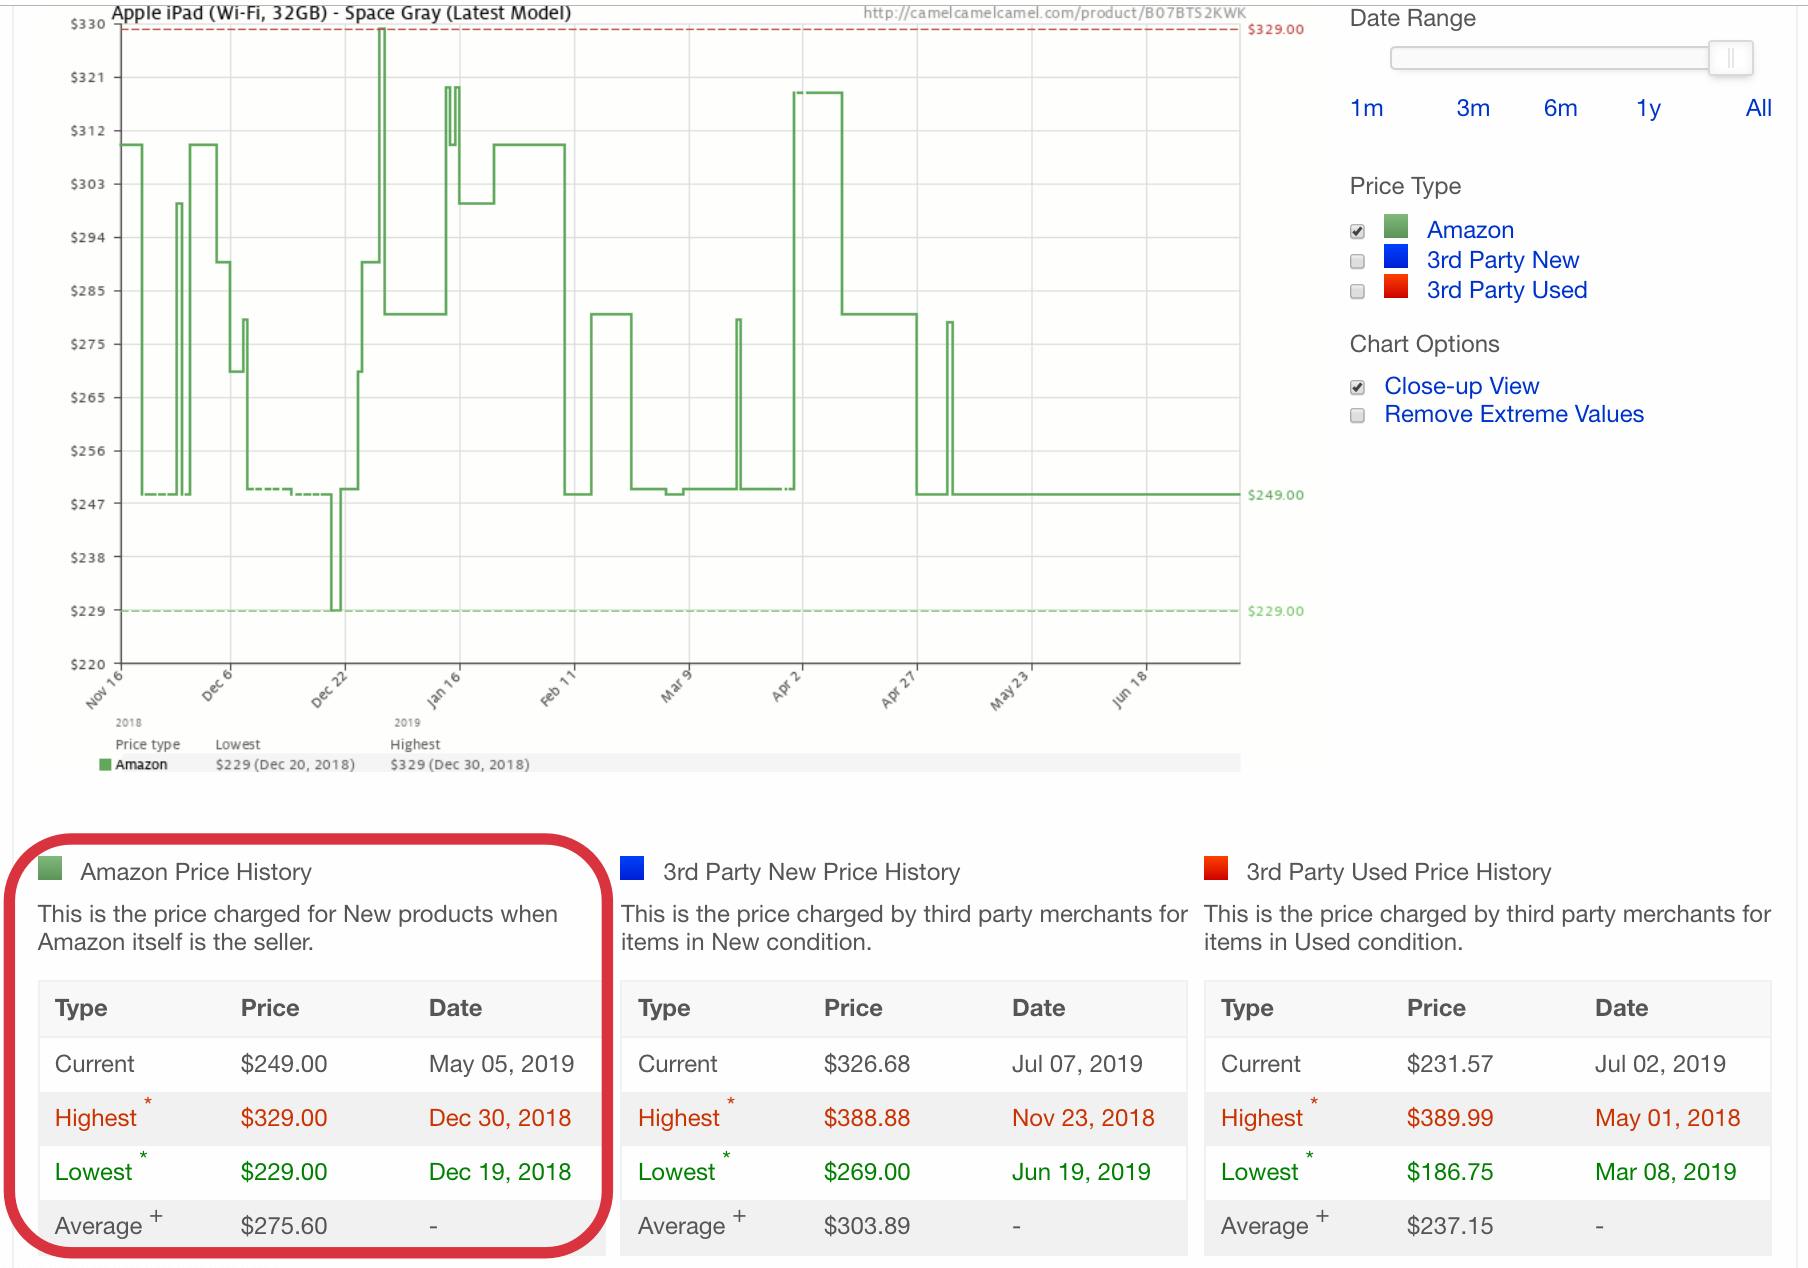Click the 3rd Party New Price History heading
The height and width of the screenshot is (1268, 1808).
tap(812, 872)
